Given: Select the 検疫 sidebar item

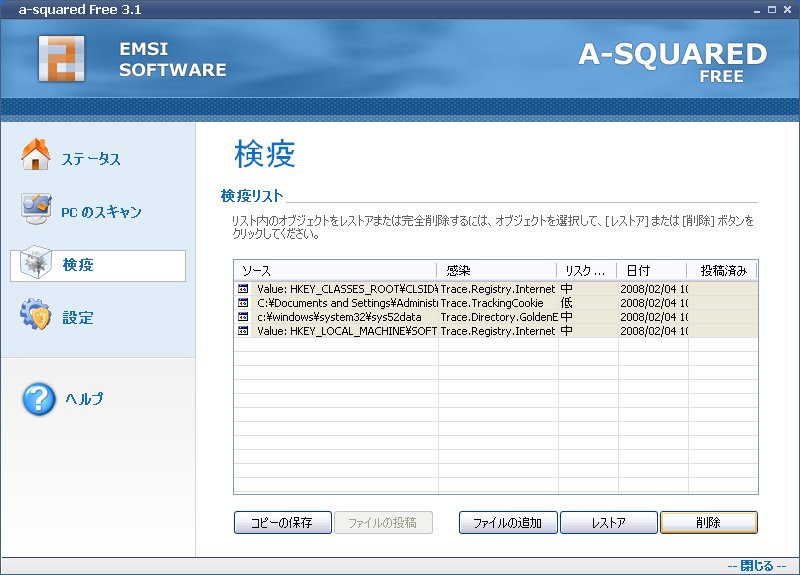Looking at the screenshot, I should (98, 265).
